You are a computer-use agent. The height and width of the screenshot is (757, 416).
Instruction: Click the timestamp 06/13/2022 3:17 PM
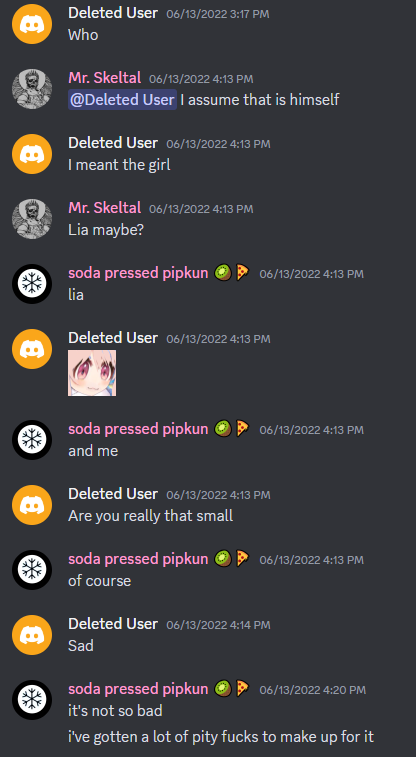[x=218, y=14]
